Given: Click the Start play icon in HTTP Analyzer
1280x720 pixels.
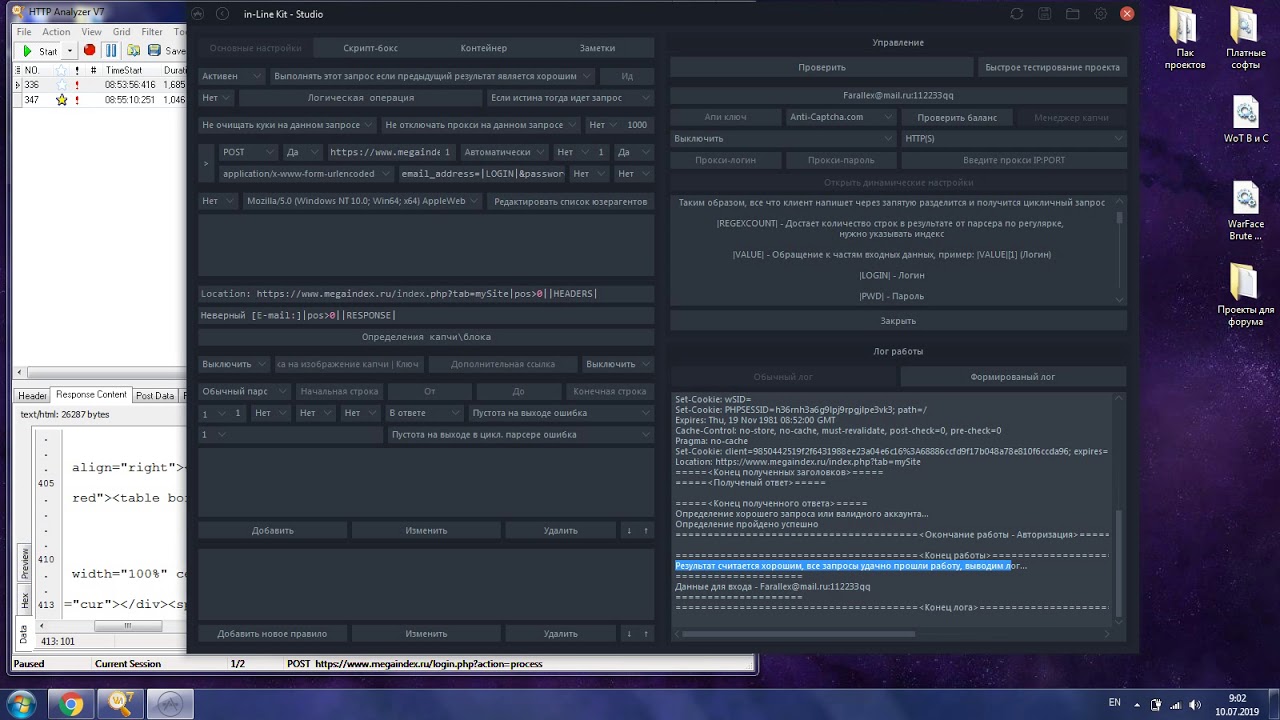Looking at the screenshot, I should pos(27,51).
